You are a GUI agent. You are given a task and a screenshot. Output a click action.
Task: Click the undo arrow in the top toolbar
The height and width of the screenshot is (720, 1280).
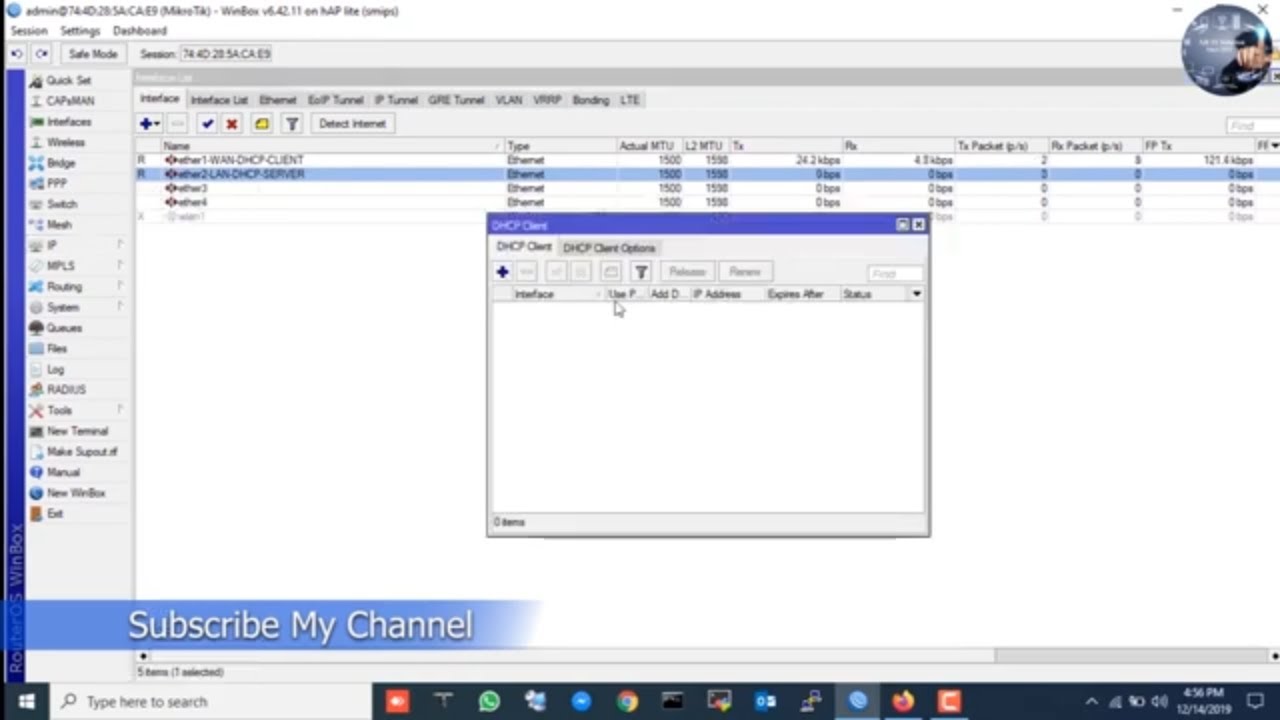17,54
